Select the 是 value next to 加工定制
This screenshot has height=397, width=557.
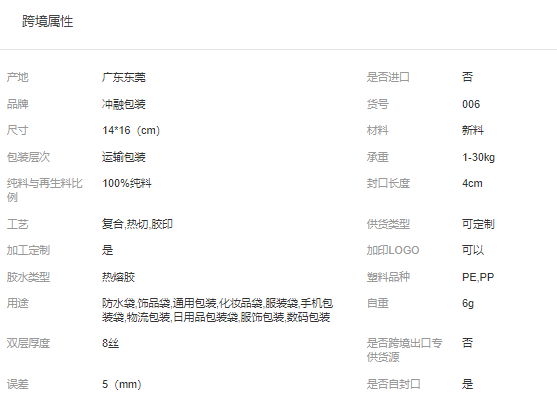tap(108, 250)
